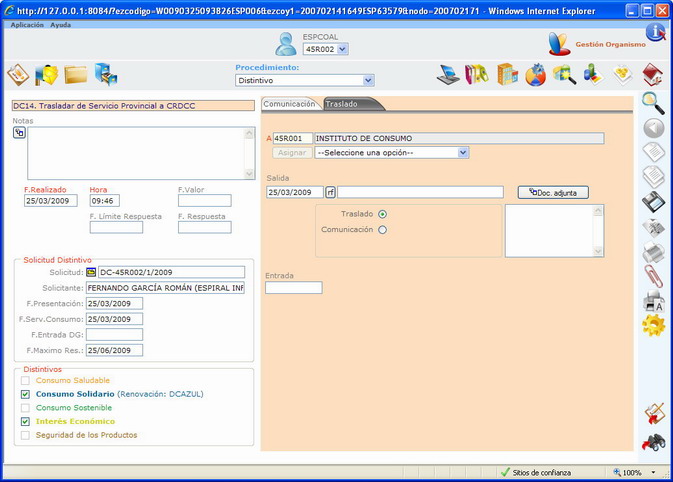Click the colored binders toolbar icon
This screenshot has height=482, width=673.
point(477,75)
